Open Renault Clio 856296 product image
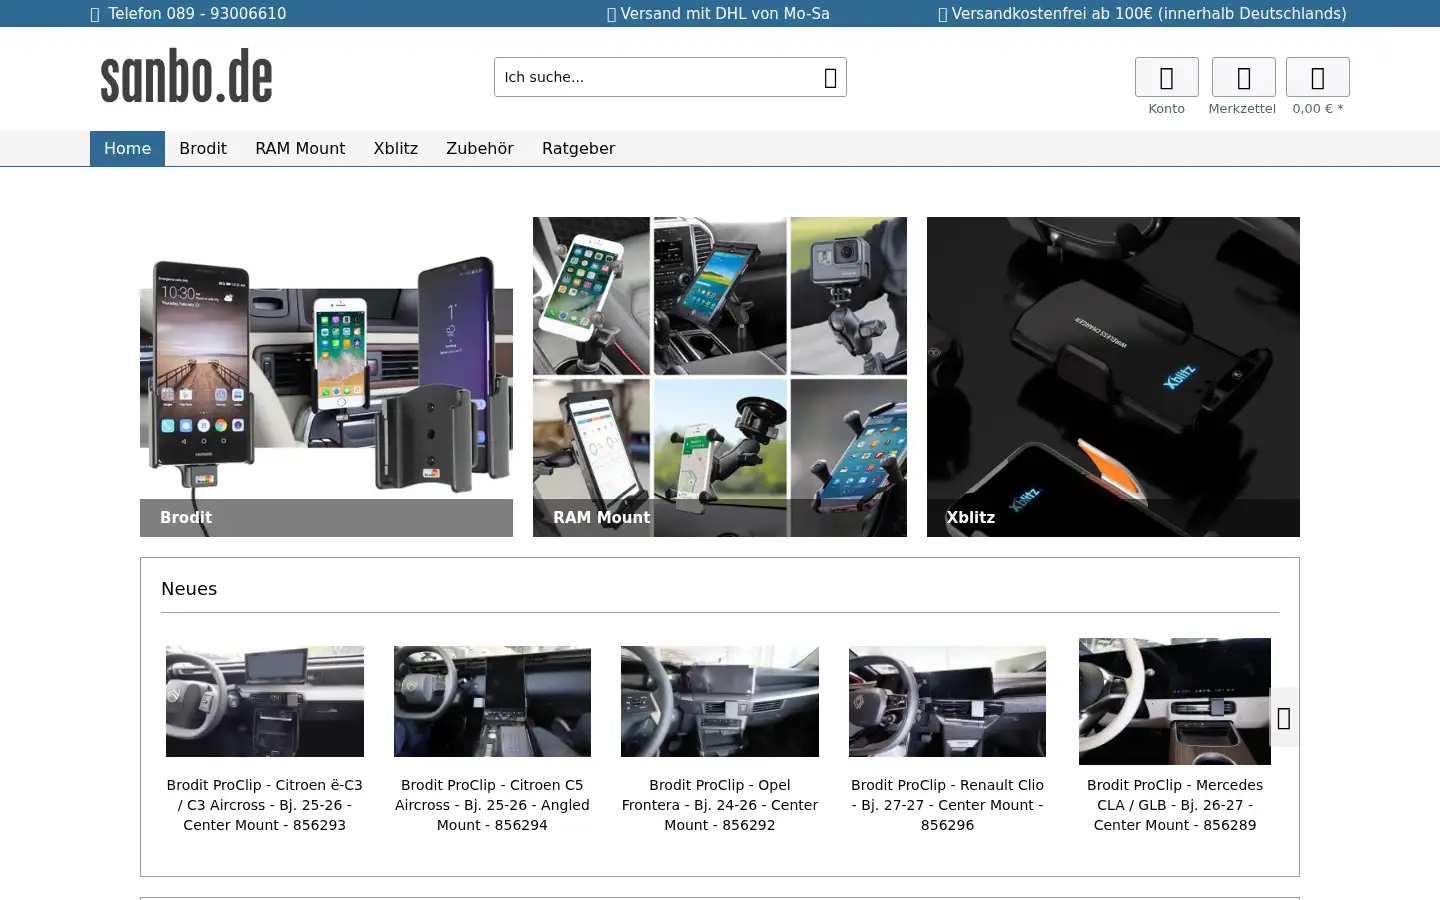The image size is (1440, 900). 947,701
